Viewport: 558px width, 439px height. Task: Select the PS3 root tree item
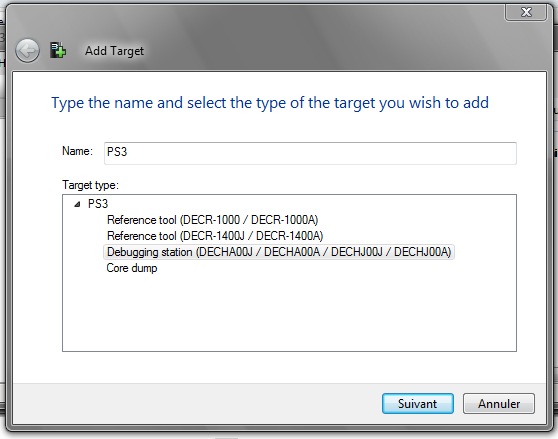tap(98, 204)
